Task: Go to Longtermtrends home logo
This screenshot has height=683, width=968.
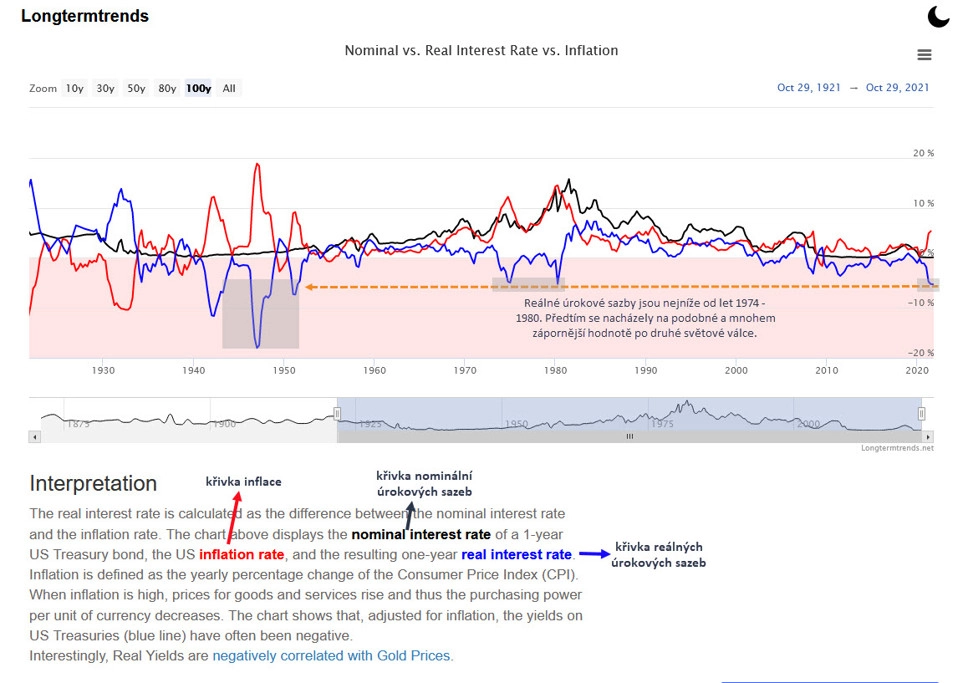Action: coord(85,16)
